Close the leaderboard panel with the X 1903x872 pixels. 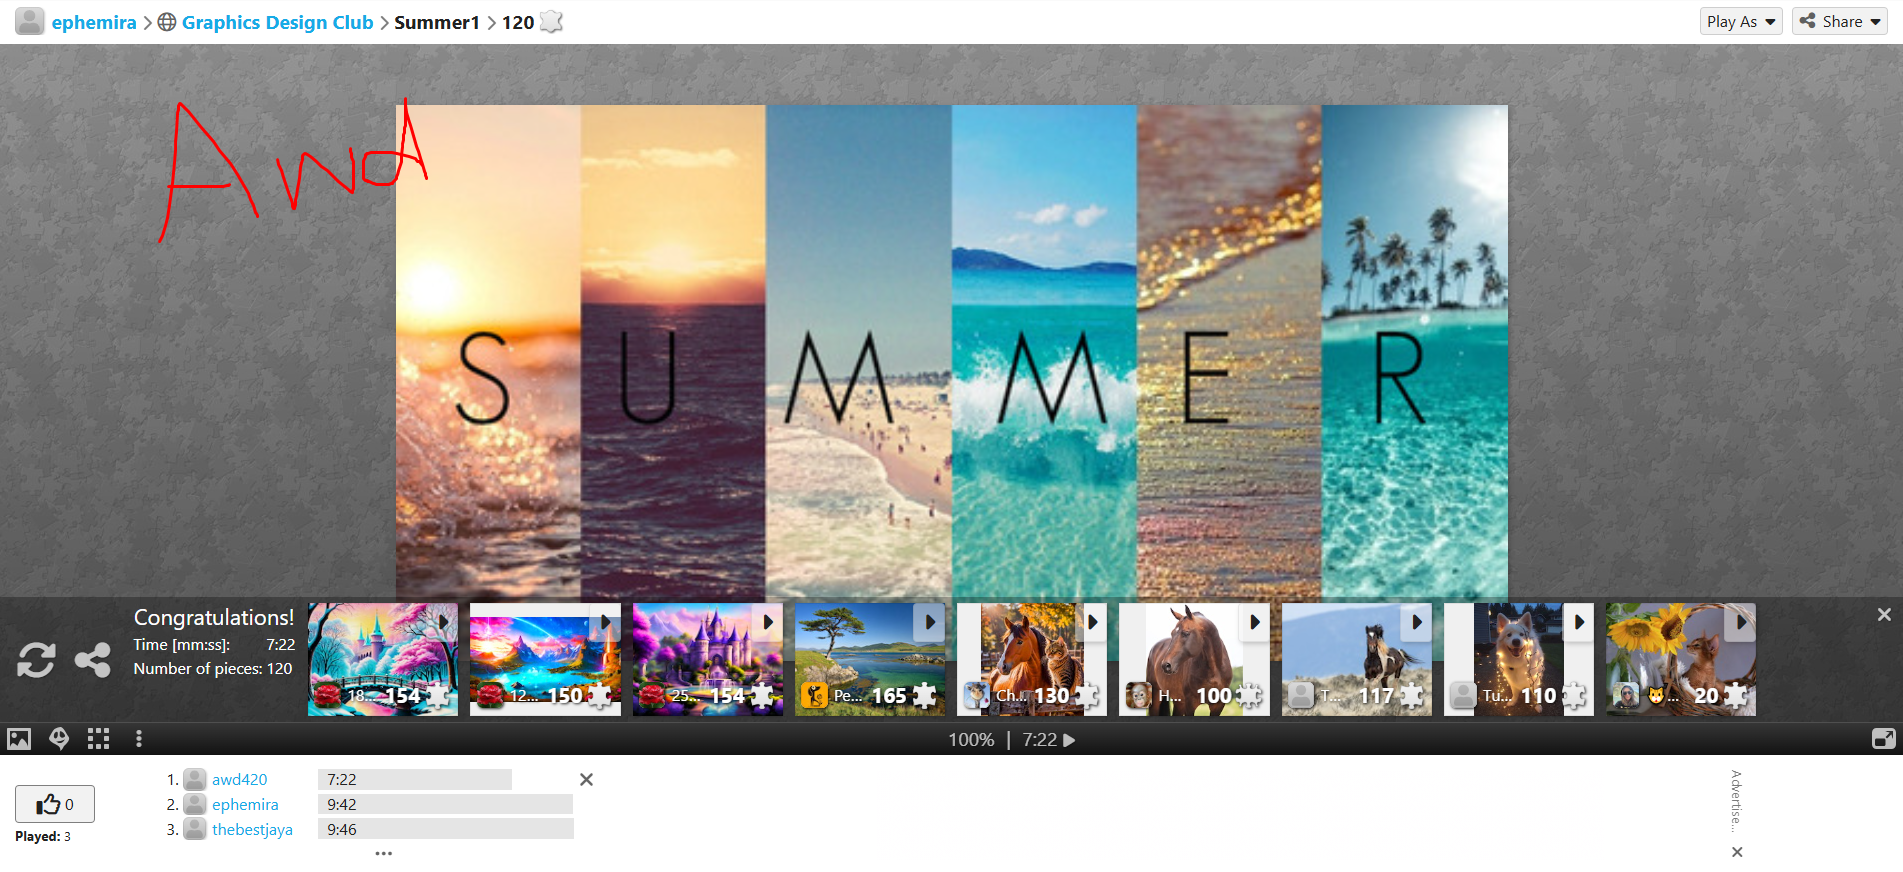point(587,779)
